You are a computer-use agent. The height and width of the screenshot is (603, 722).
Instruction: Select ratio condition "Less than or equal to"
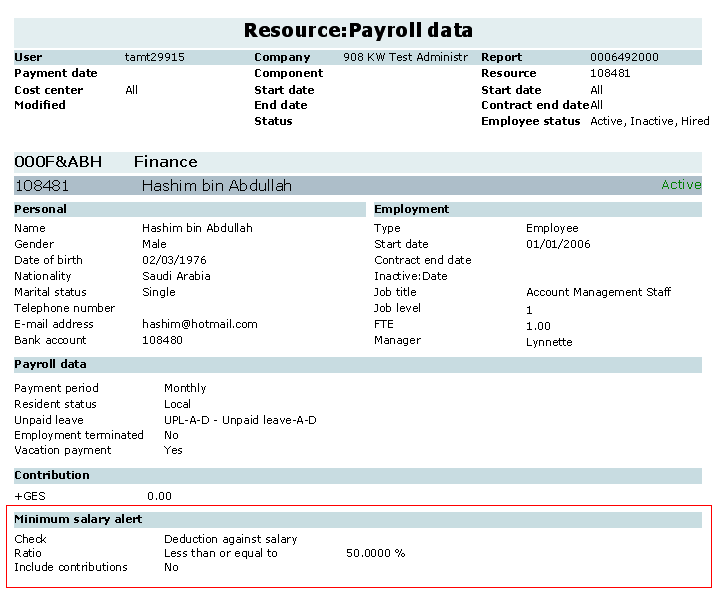(x=221, y=553)
